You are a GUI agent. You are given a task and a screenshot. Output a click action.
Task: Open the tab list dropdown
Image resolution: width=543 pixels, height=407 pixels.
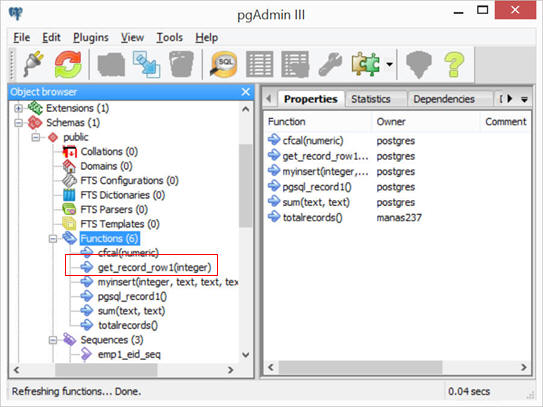[x=525, y=99]
